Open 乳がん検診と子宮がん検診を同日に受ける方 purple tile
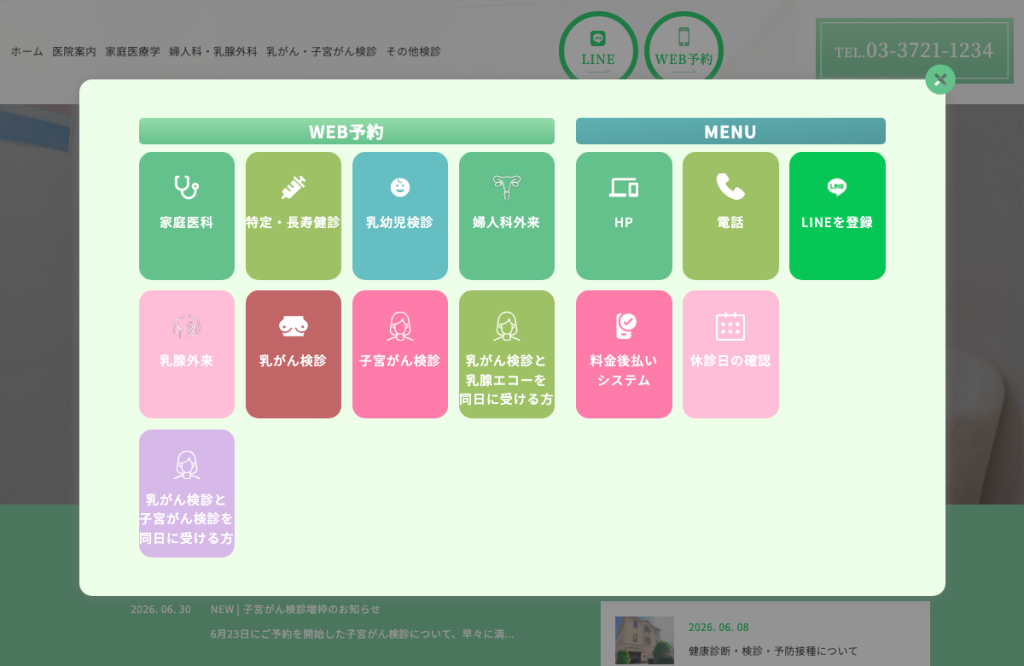The width and height of the screenshot is (1024, 666). click(187, 494)
